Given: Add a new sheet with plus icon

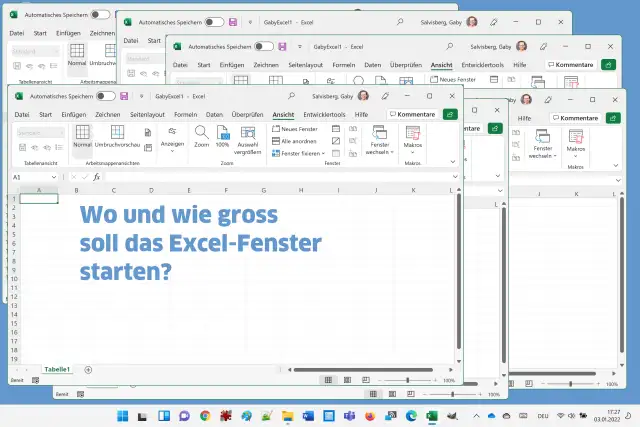Looking at the screenshot, I should click(88, 369).
